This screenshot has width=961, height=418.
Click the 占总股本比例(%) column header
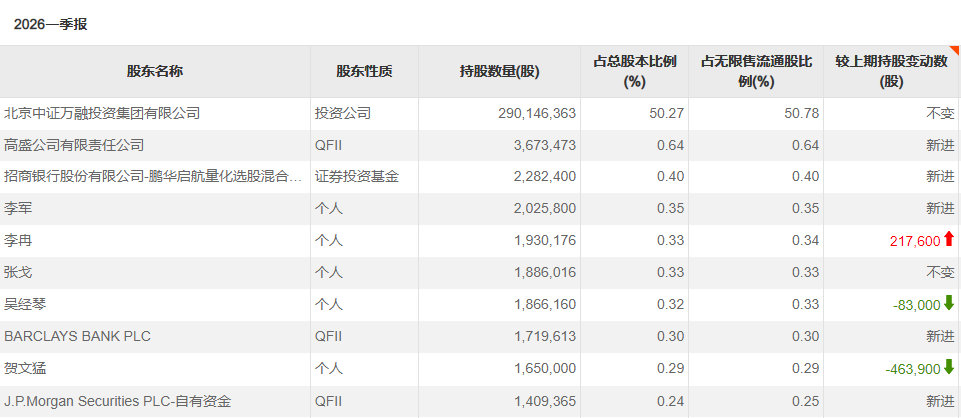[x=634, y=71]
